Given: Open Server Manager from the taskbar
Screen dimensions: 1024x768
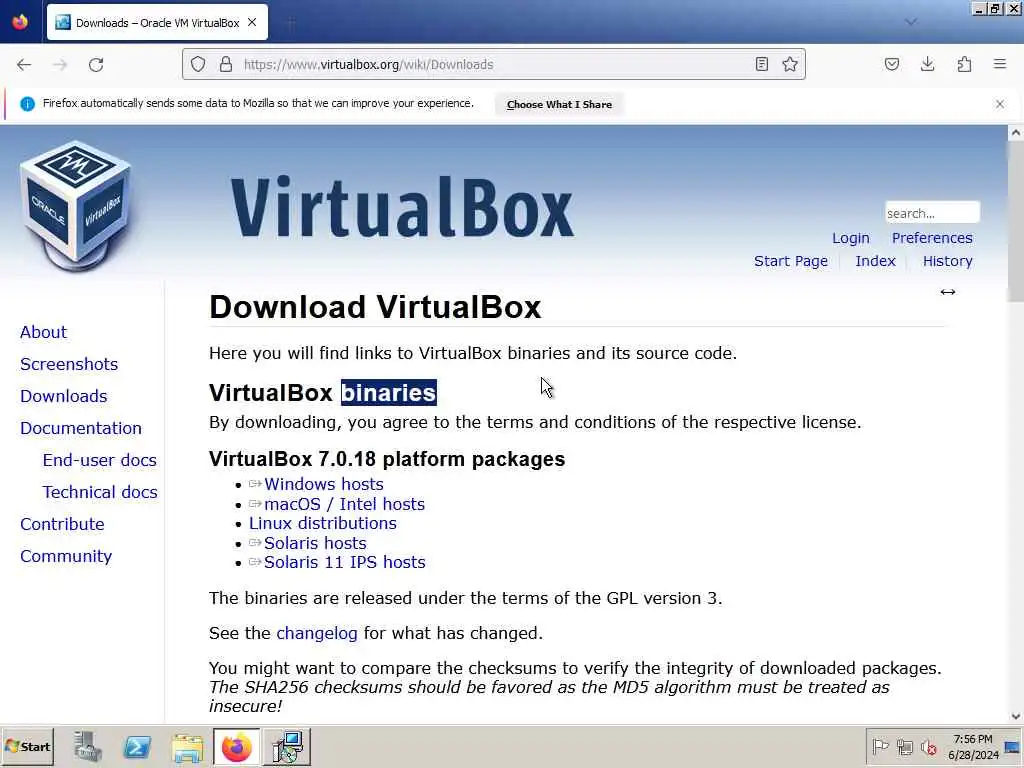Looking at the screenshot, I should click(88, 746).
